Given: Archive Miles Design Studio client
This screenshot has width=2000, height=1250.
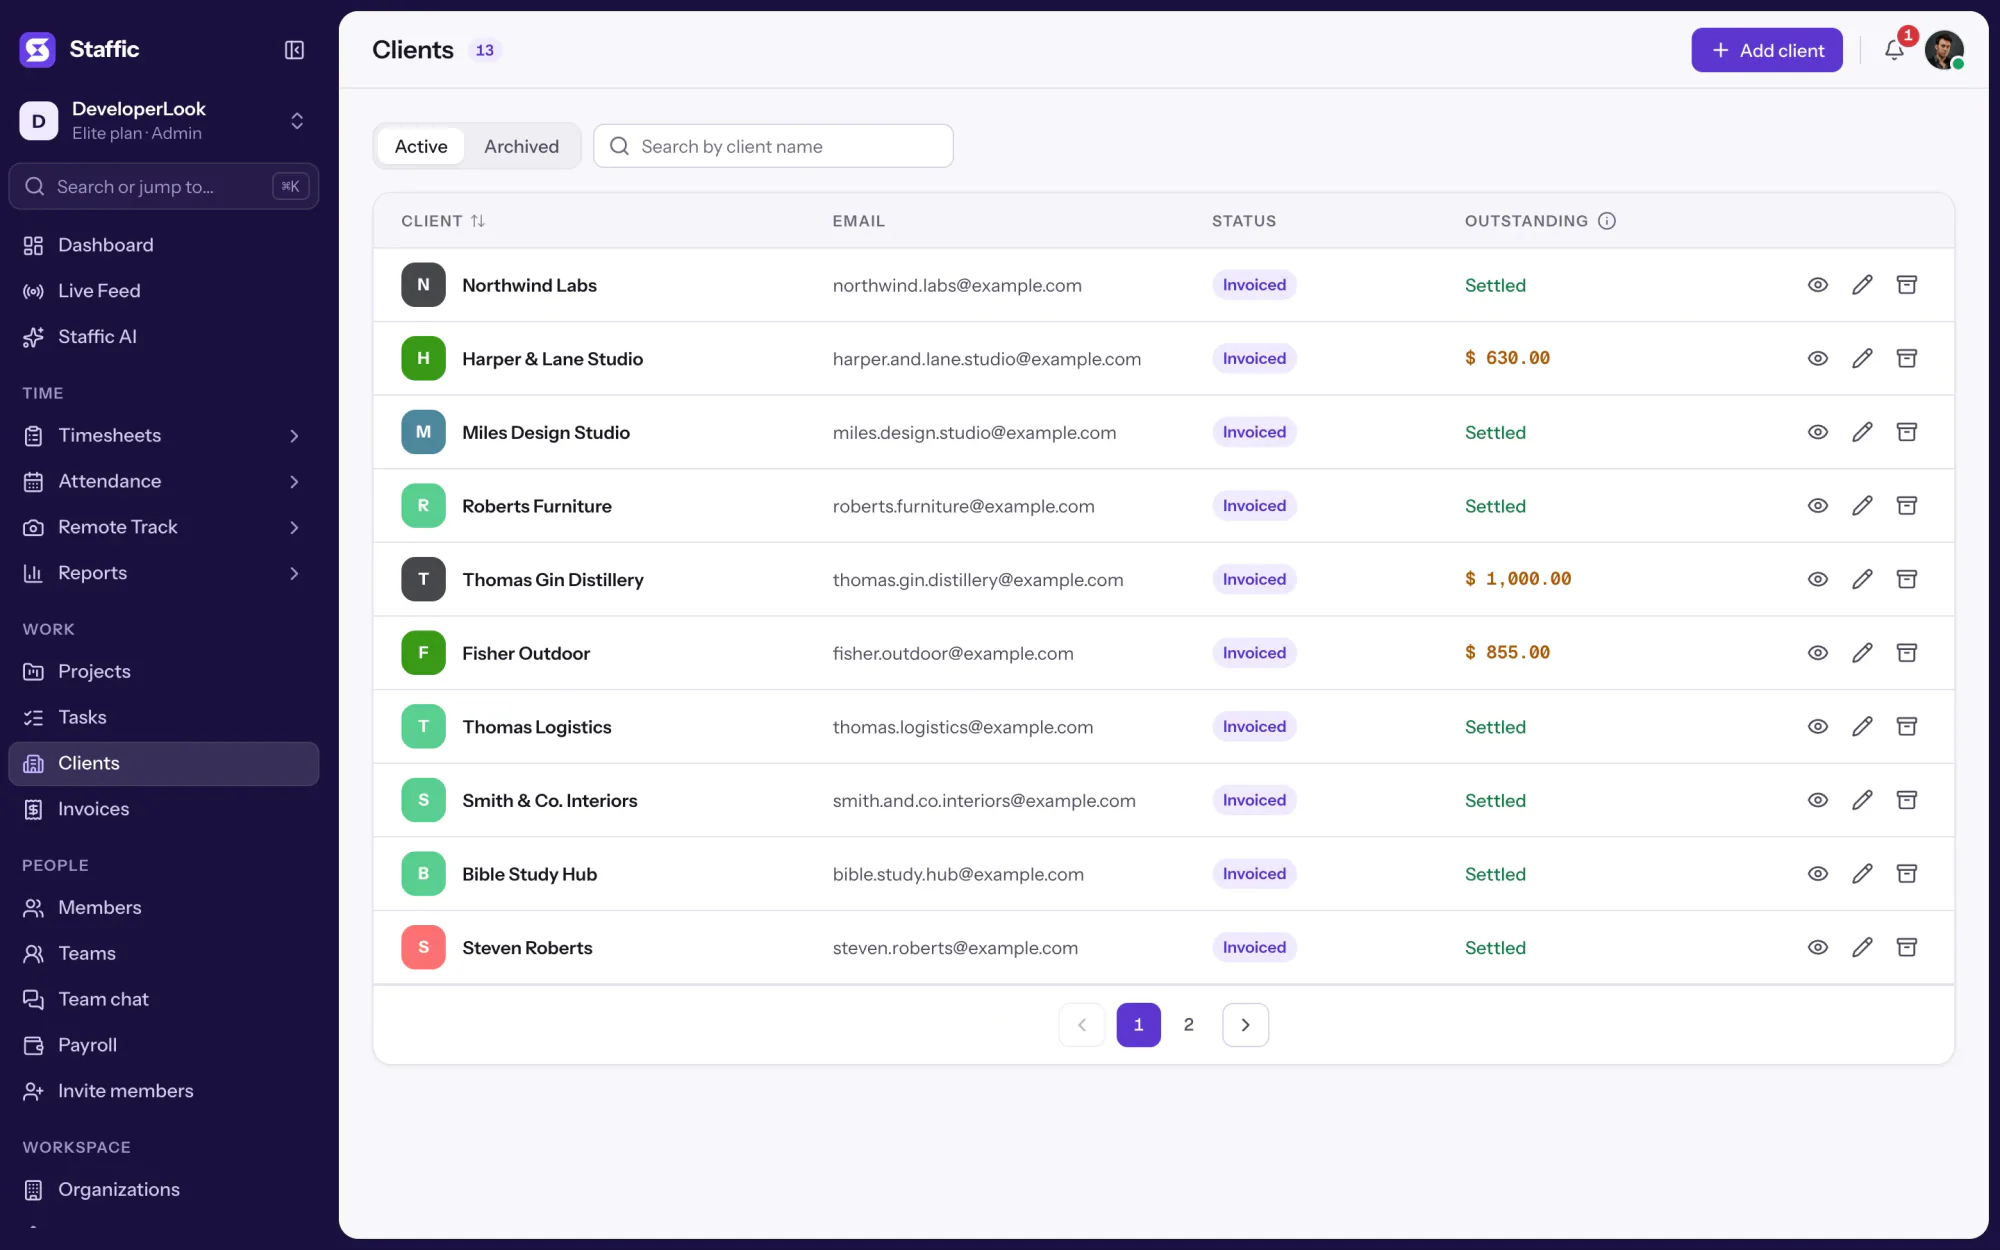Looking at the screenshot, I should [x=1907, y=432].
